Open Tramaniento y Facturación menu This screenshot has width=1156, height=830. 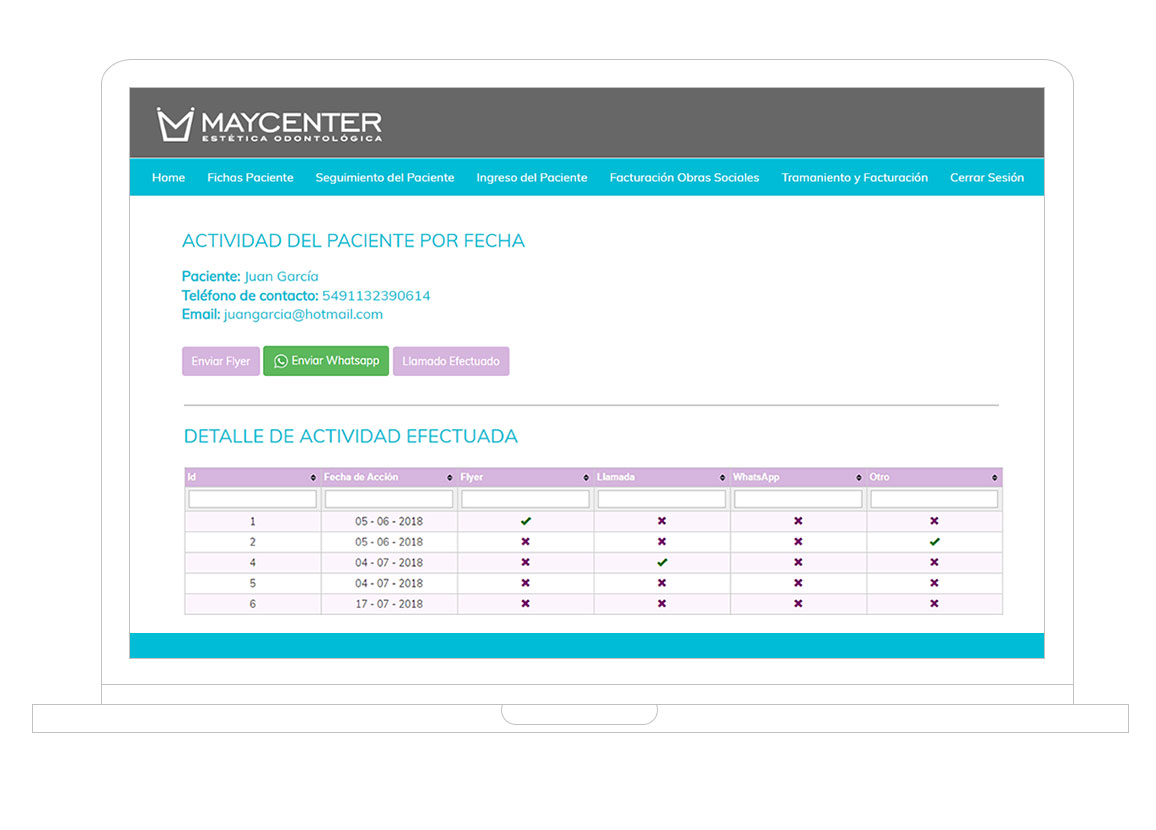pyautogui.click(x=854, y=178)
